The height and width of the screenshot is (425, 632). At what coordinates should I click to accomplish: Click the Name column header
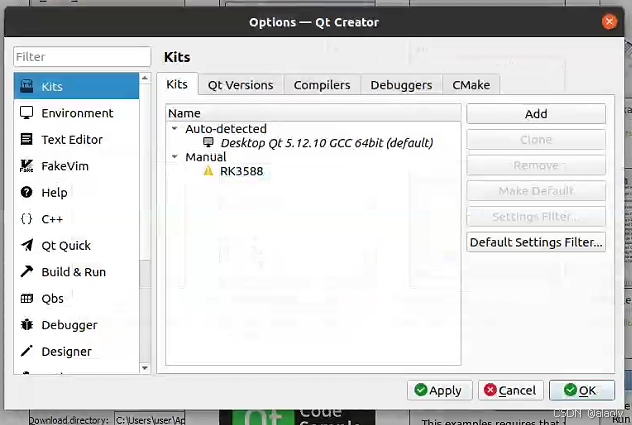coord(314,113)
